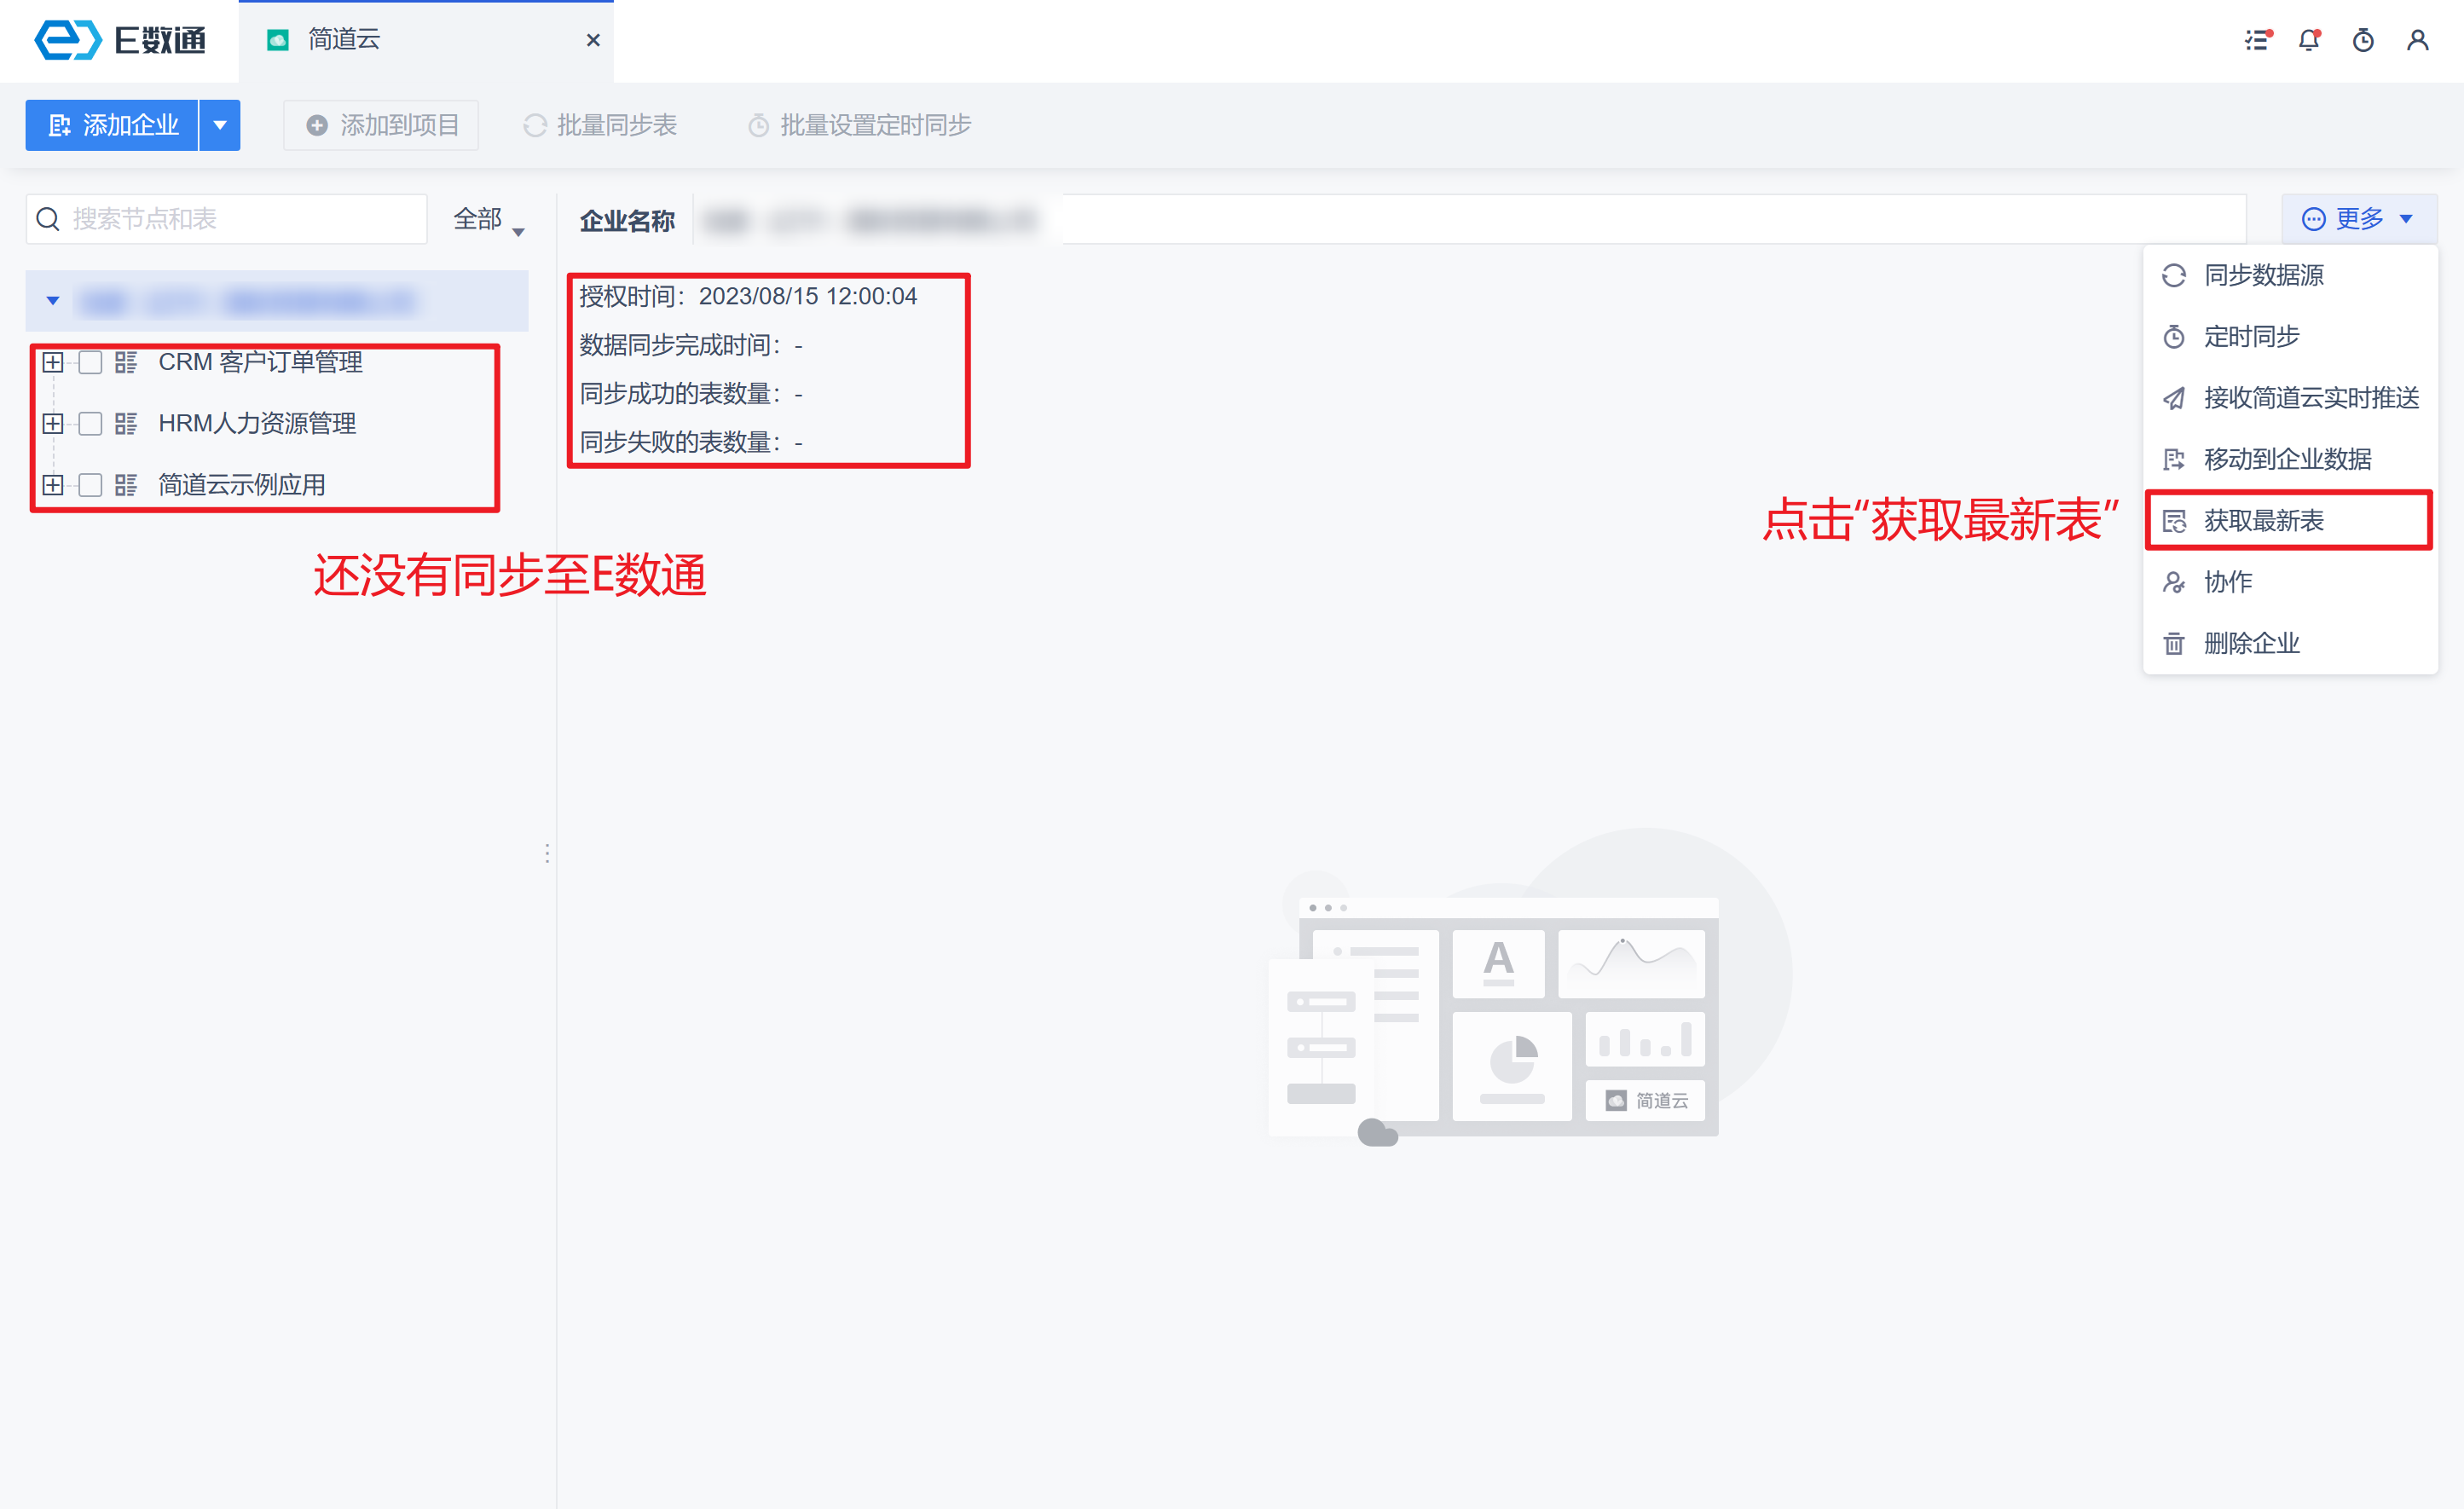Open the task list icon in header
The image size is (2464, 1509).
(2257, 40)
